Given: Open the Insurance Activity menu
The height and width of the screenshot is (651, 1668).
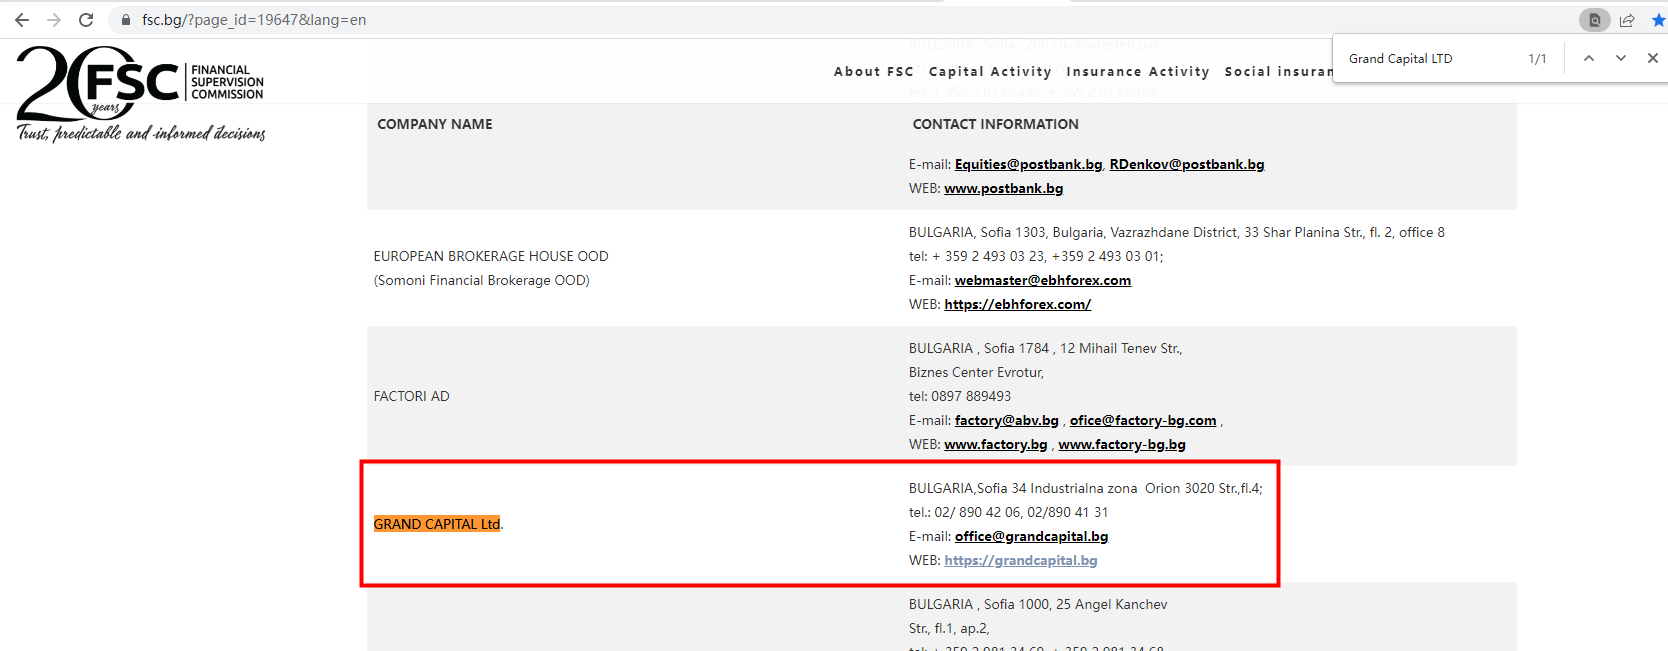Looking at the screenshot, I should [1138, 72].
